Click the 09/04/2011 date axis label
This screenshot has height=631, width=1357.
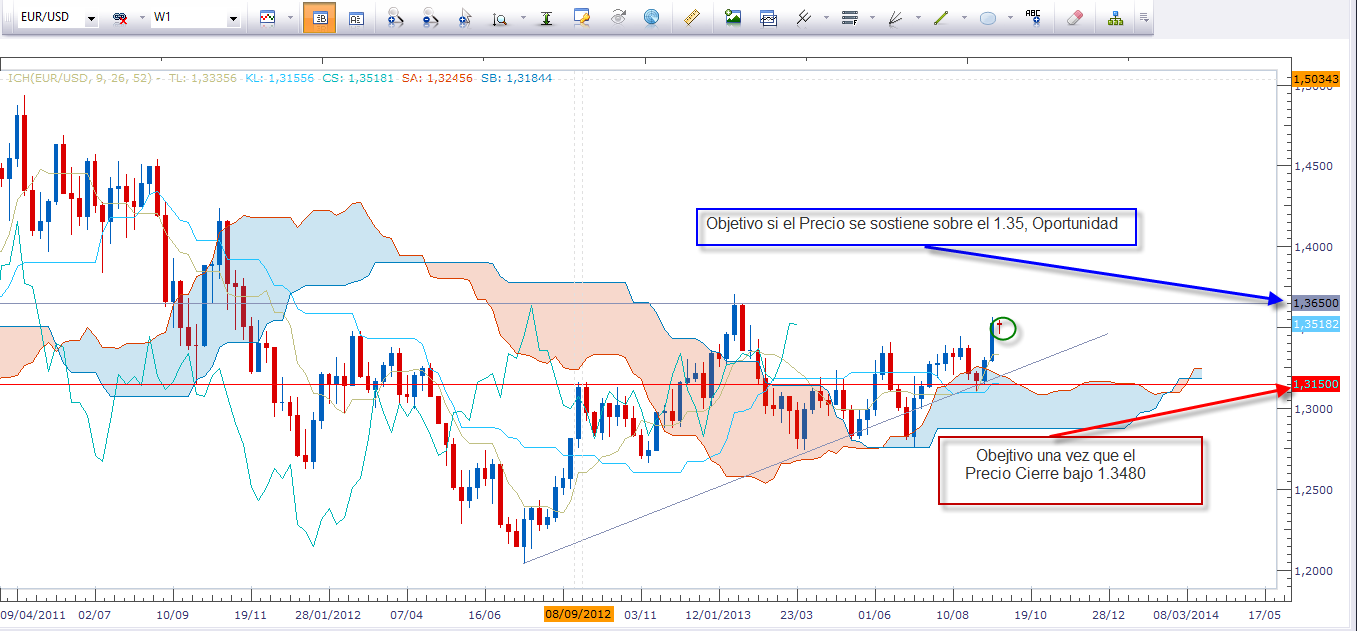click(x=33, y=613)
